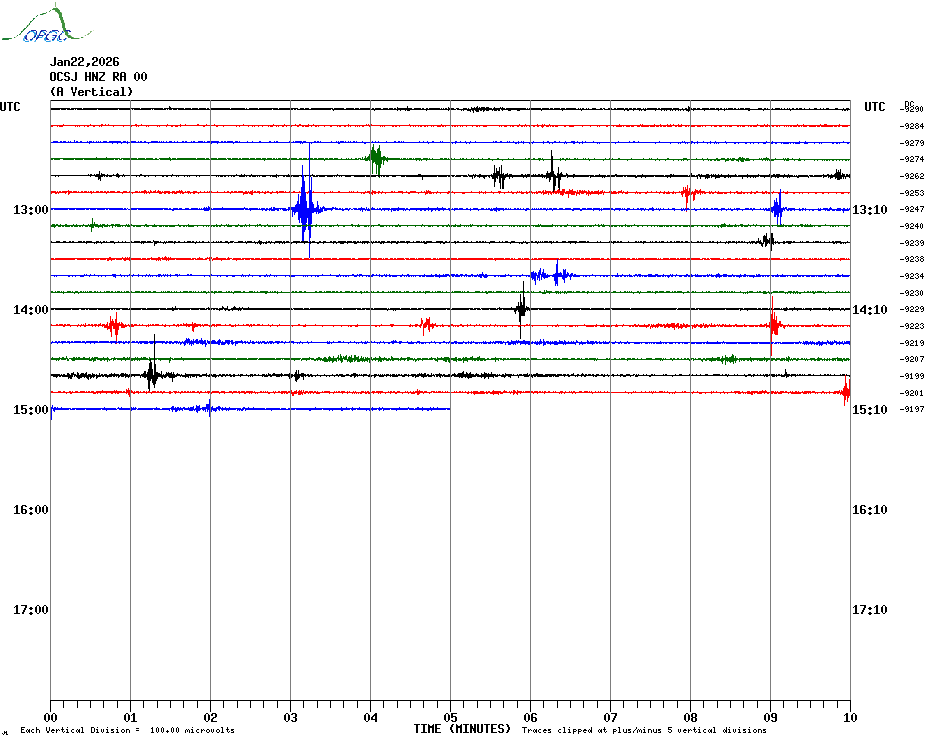Viewport: 930px width, 744px height.
Task: Select the -9247 DC offset value
Action: point(912,210)
